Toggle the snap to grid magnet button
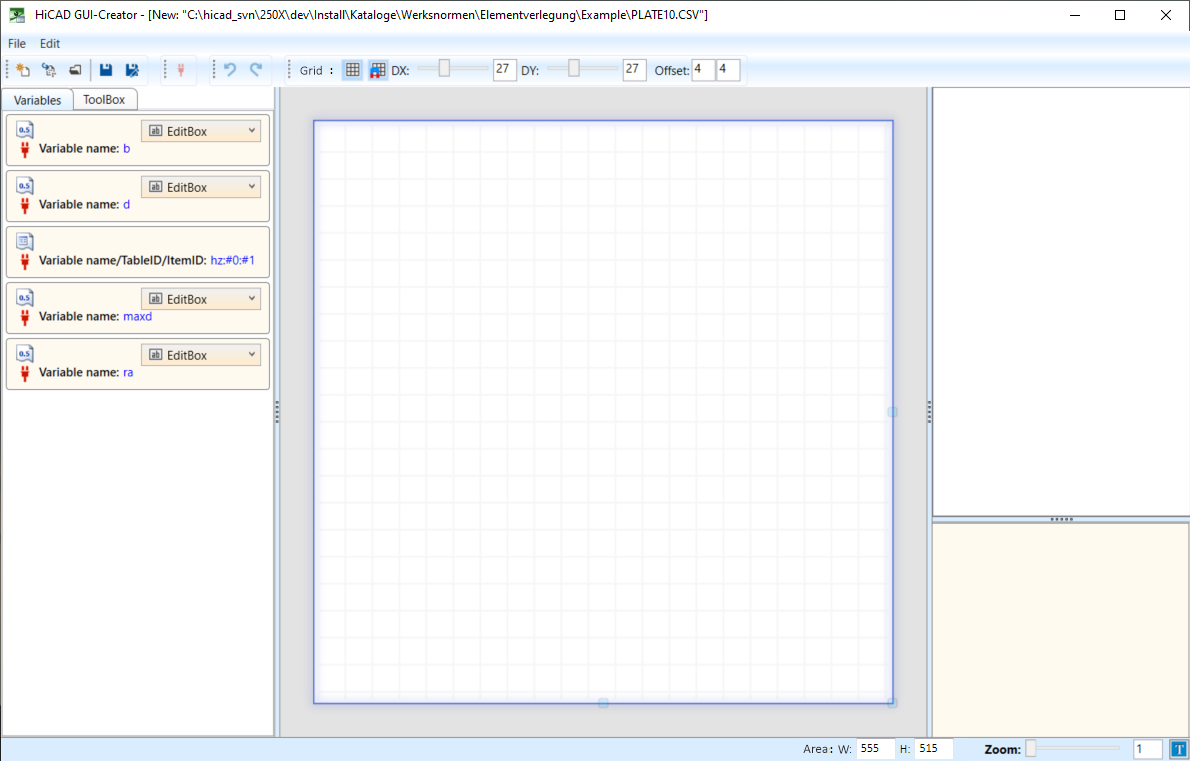The image size is (1190, 761). (378, 70)
